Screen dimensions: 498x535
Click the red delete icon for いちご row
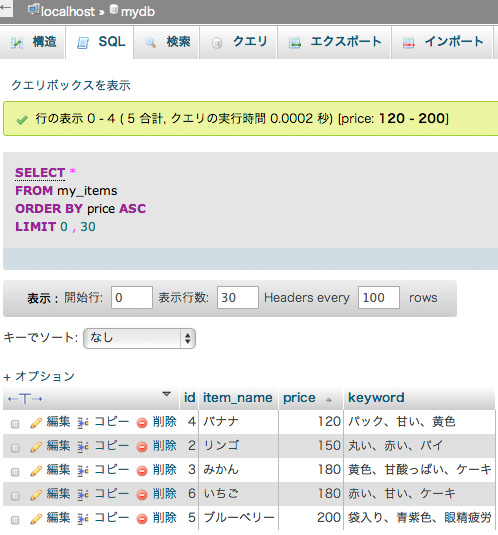click(x=142, y=495)
